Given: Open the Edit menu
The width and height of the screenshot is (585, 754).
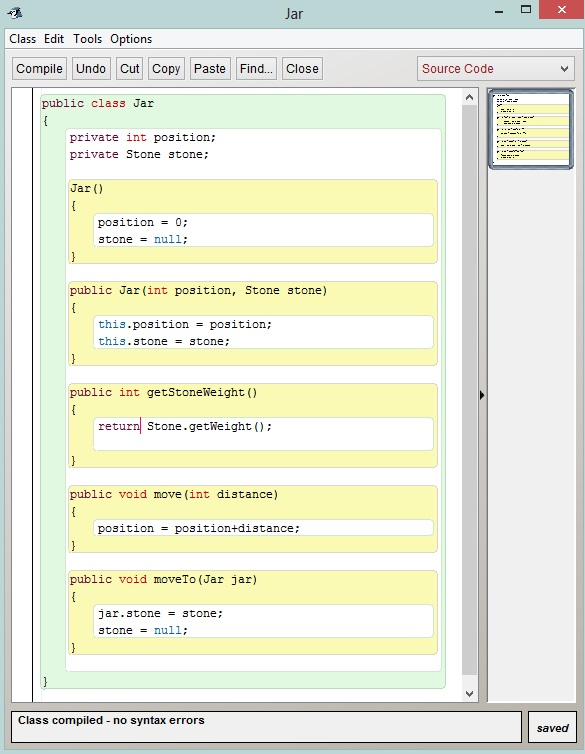Looking at the screenshot, I should pyautogui.click(x=54, y=39).
